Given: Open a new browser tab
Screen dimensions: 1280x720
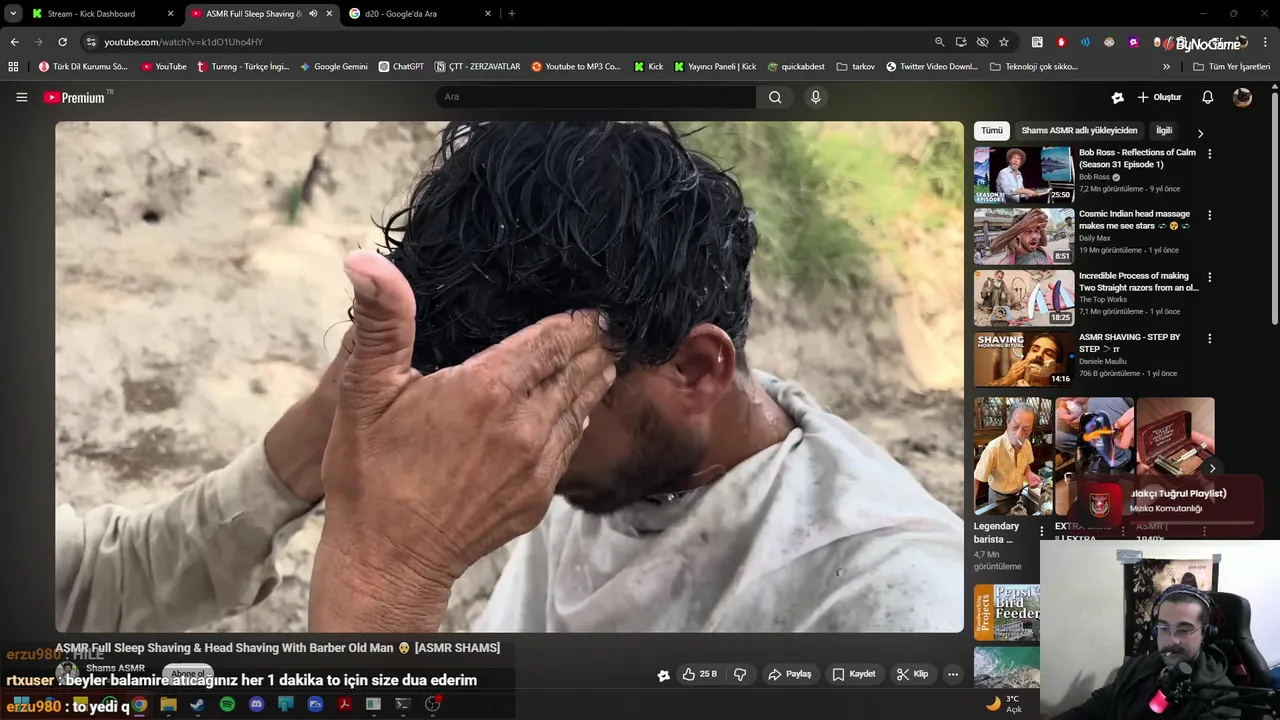Looking at the screenshot, I should click(x=512, y=14).
